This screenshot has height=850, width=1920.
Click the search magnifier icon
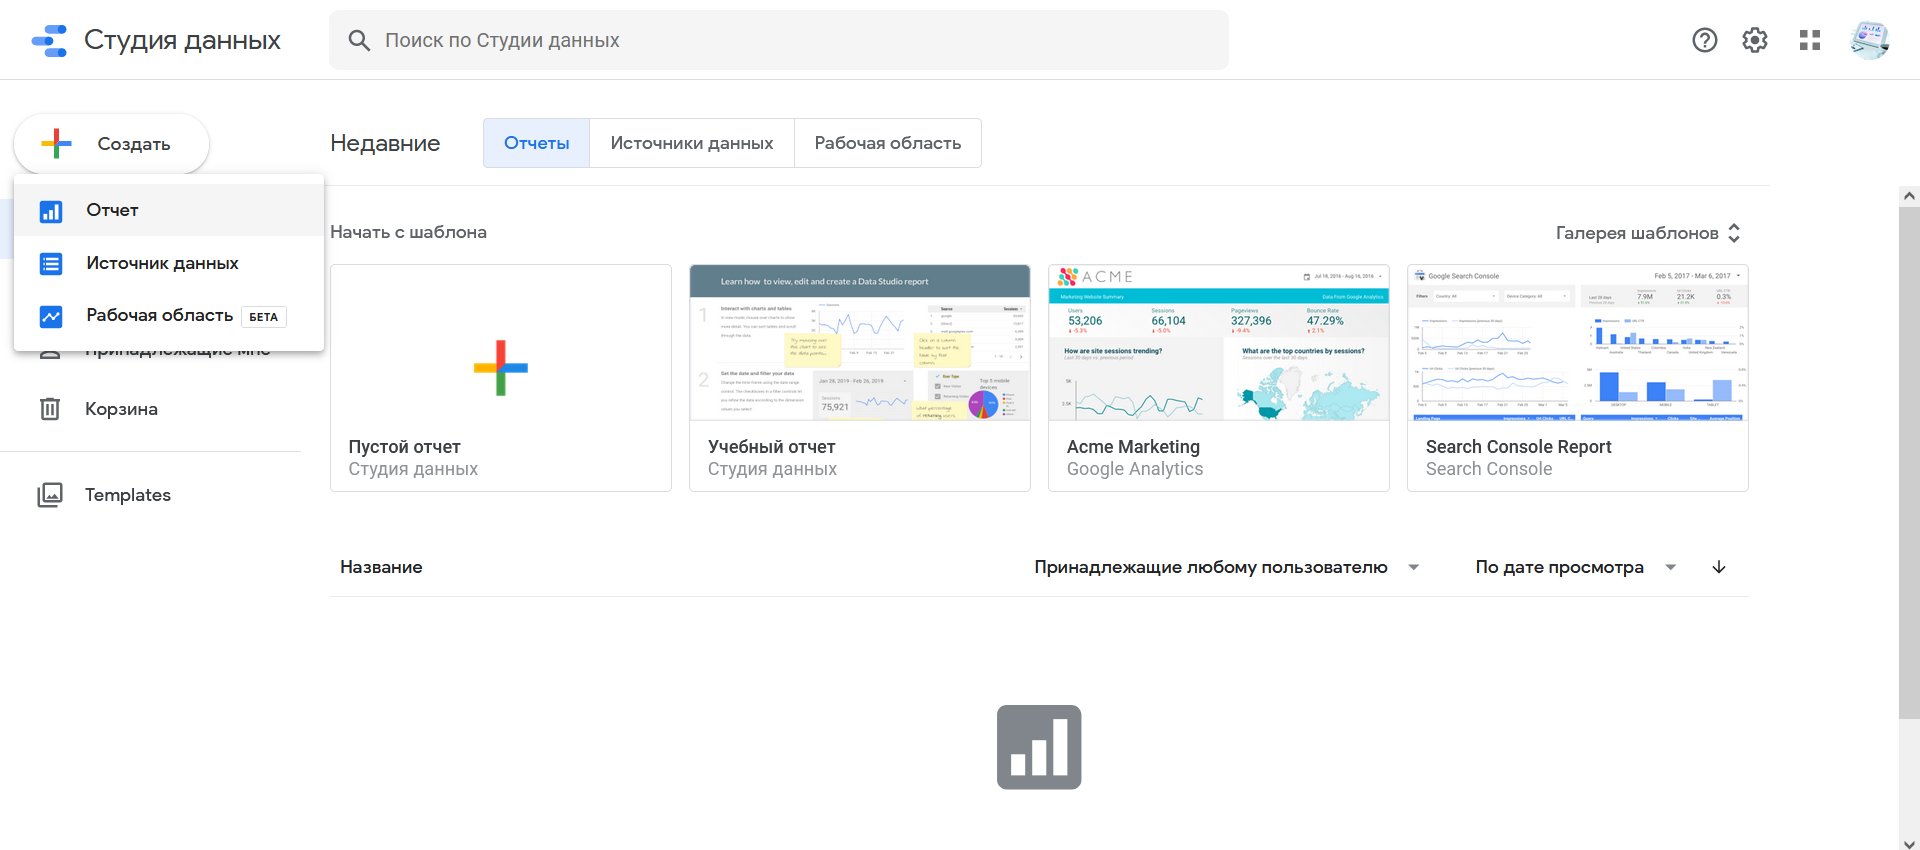(x=358, y=40)
